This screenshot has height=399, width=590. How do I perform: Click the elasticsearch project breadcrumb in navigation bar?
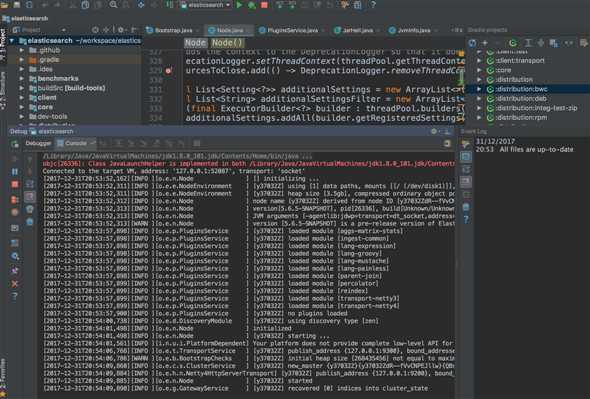click(25, 18)
